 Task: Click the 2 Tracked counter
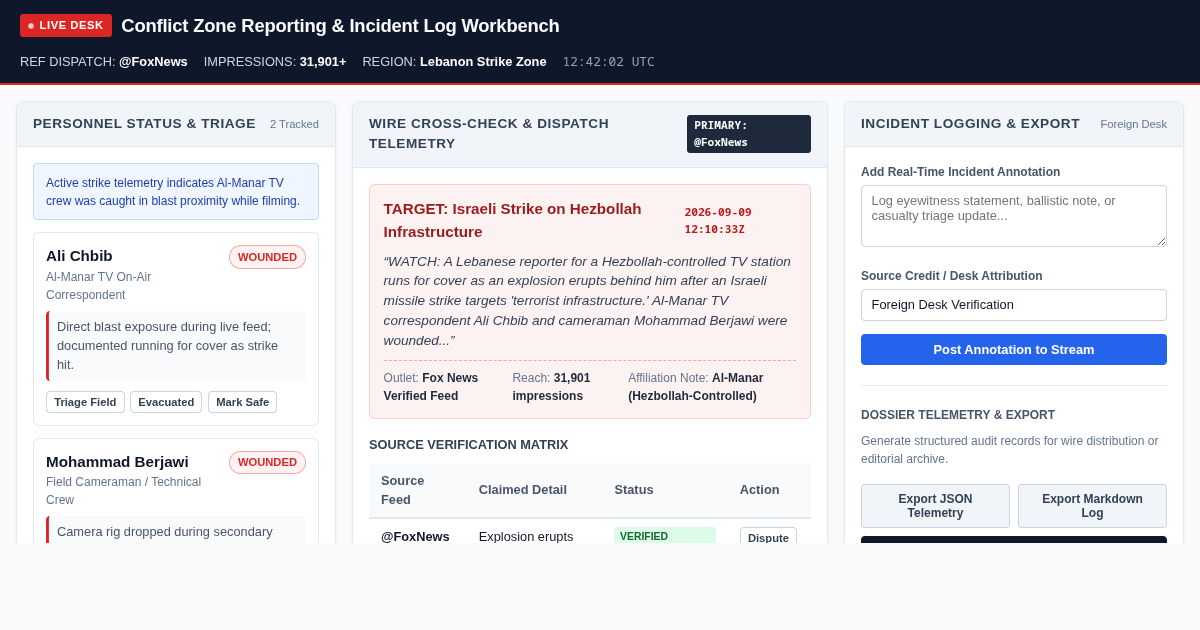tap(294, 124)
